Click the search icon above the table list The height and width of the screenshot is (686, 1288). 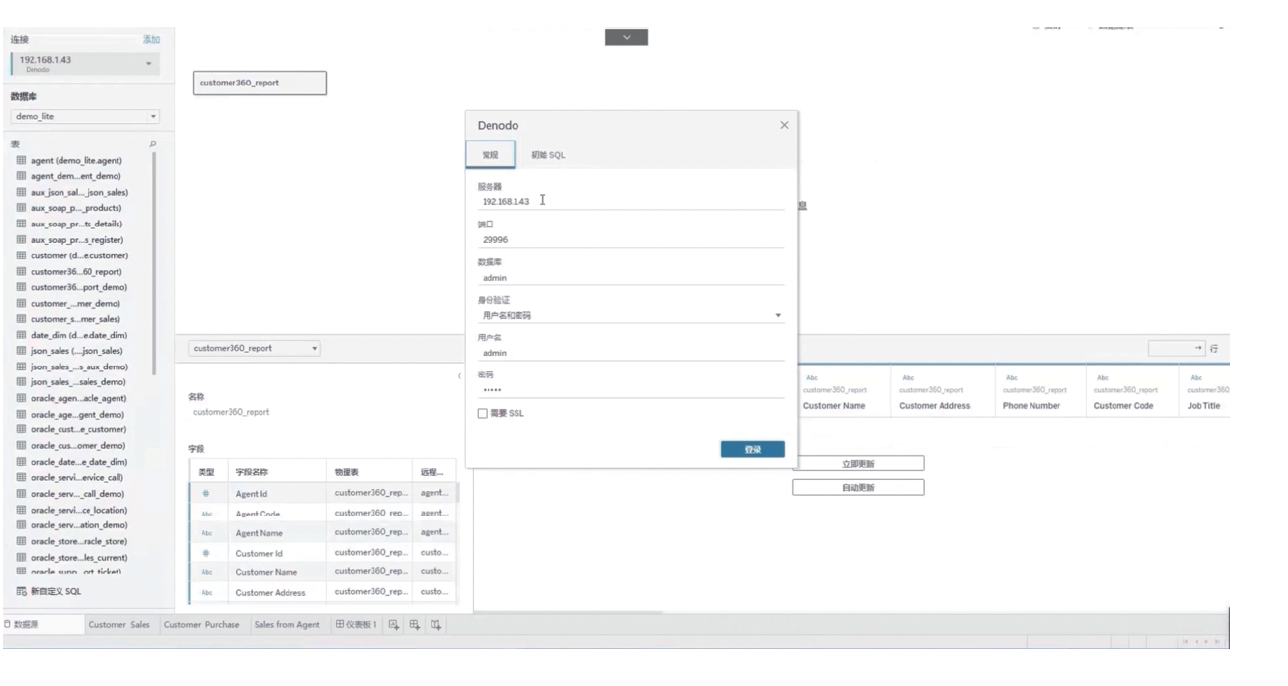pyautogui.click(x=152, y=145)
